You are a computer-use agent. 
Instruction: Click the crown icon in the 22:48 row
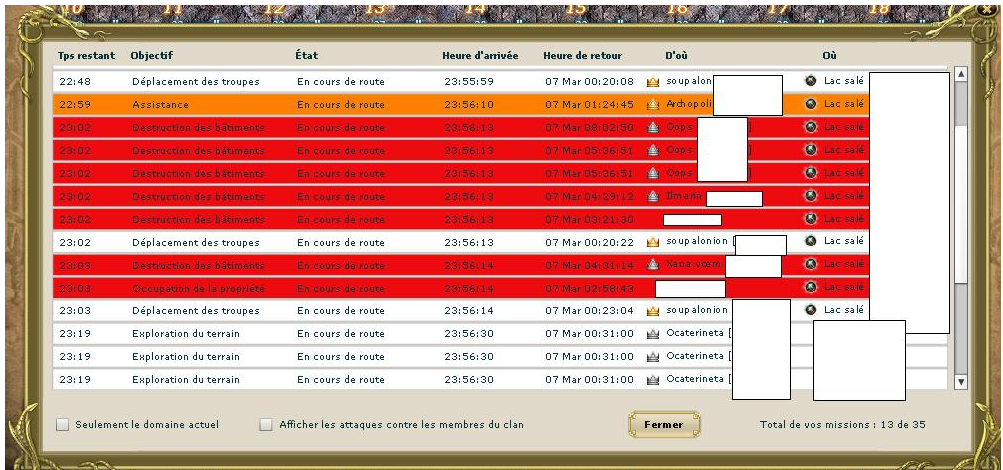coord(653,81)
